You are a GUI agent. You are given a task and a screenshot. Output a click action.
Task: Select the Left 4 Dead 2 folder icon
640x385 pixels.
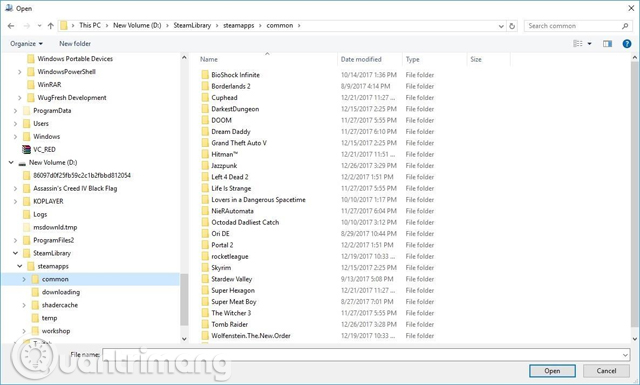[205, 177]
